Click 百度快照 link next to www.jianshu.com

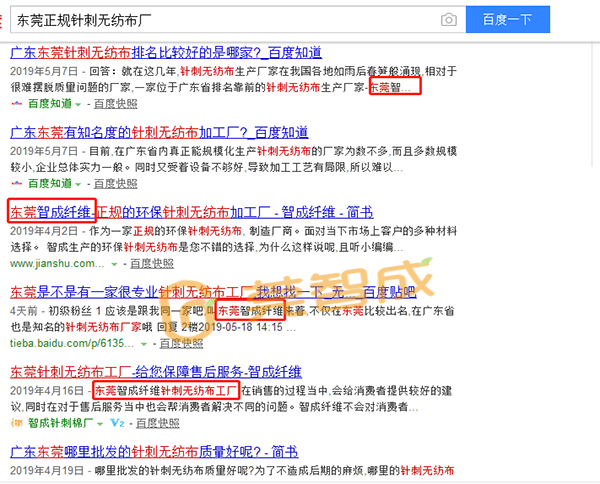click(152, 264)
